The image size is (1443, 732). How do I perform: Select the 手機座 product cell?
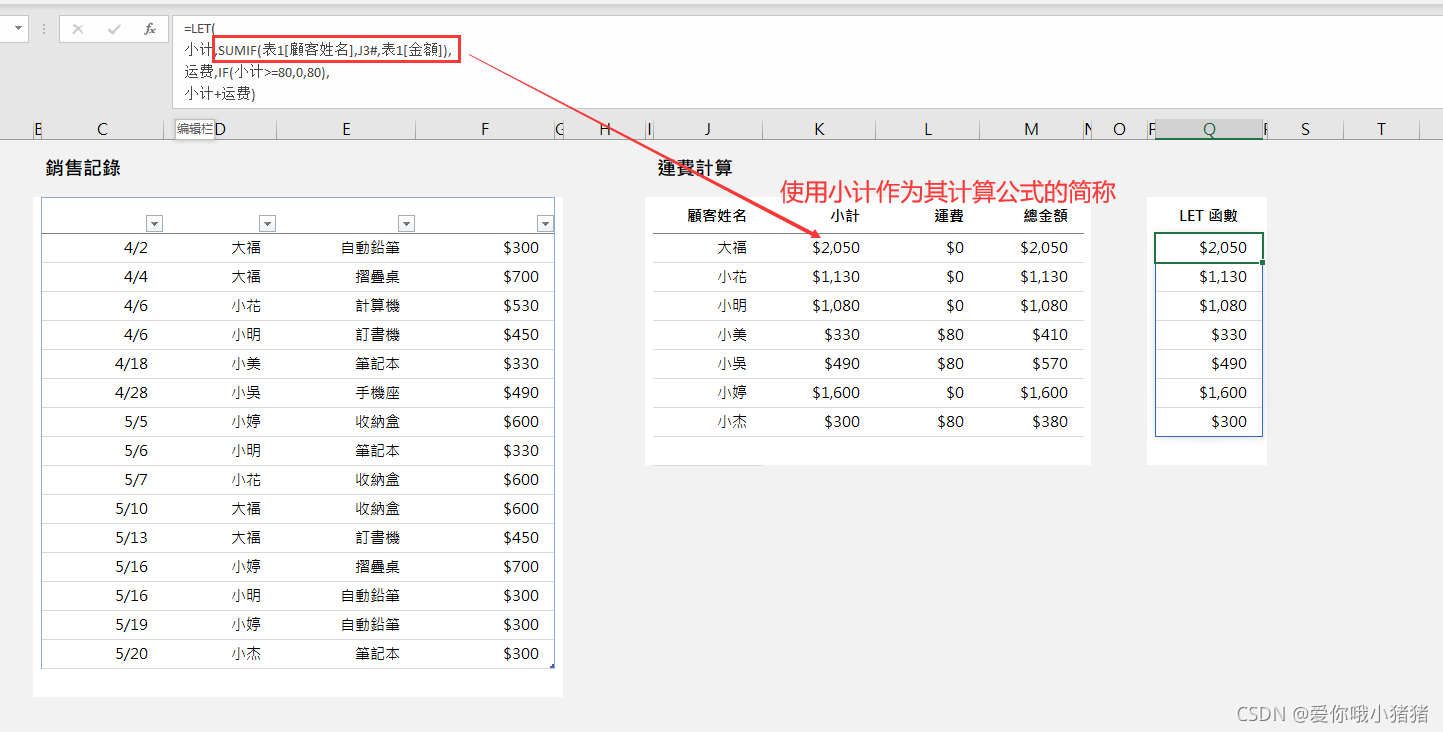tap(346, 393)
